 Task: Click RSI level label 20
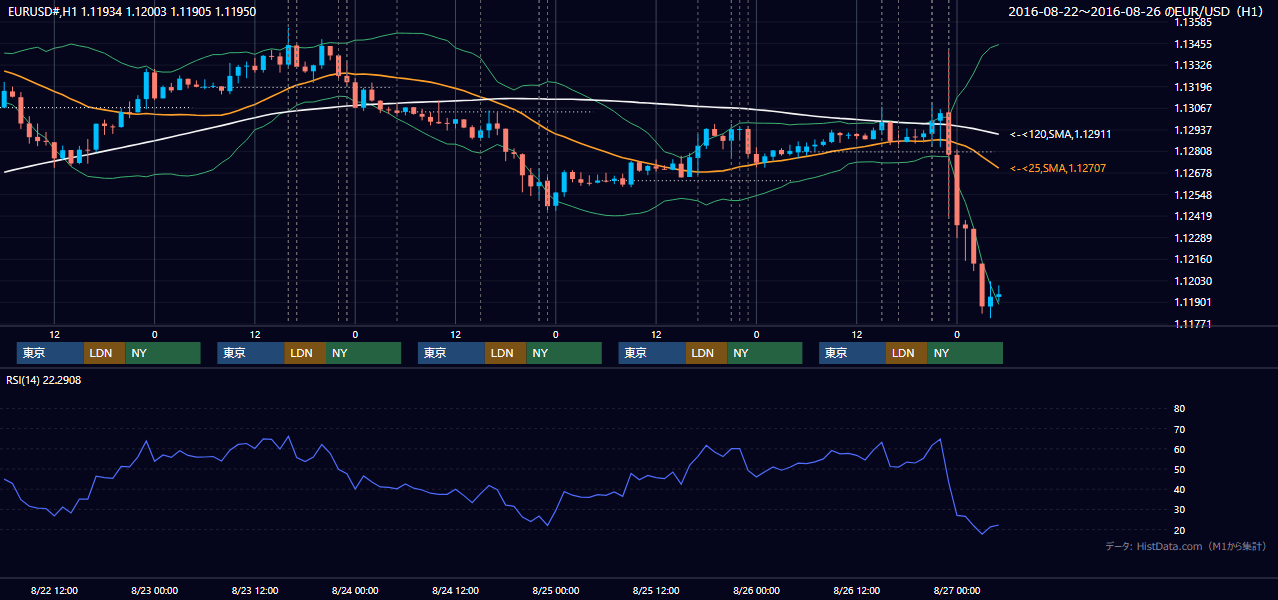click(x=1179, y=530)
